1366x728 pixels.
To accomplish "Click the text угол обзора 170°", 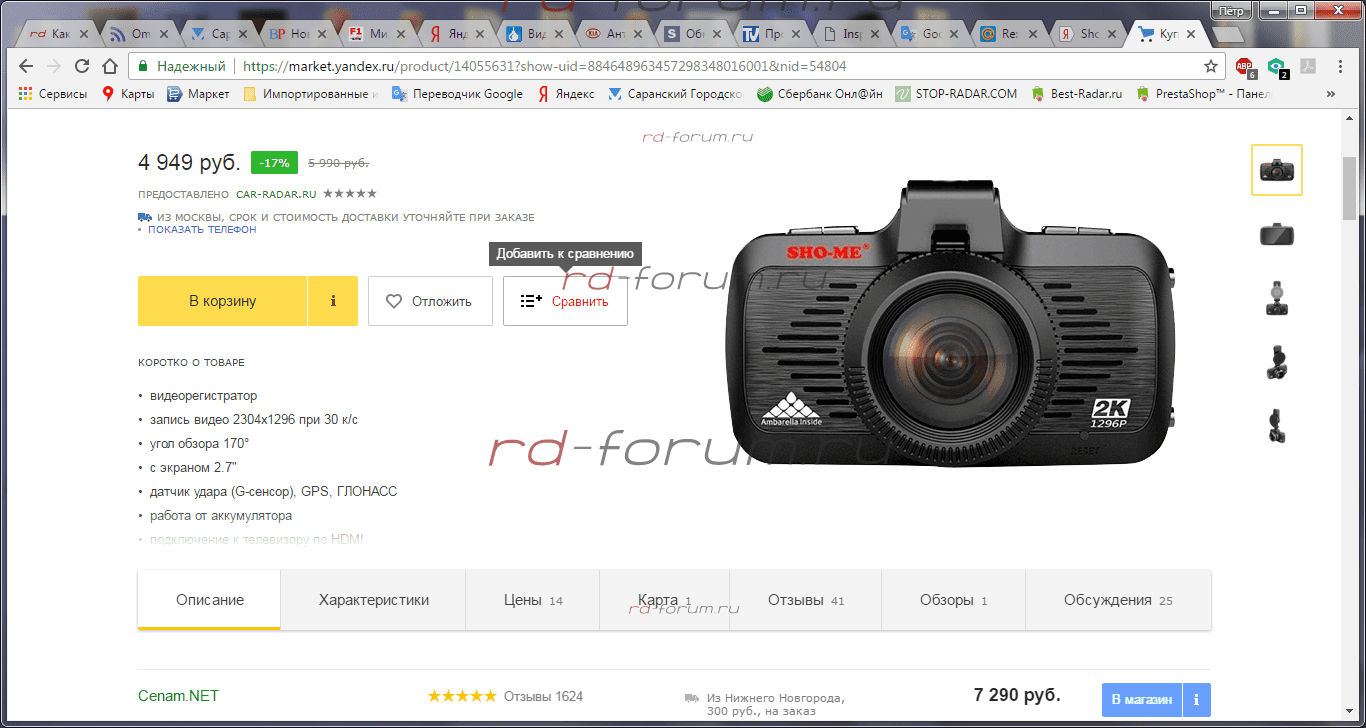I will (x=200, y=443).
